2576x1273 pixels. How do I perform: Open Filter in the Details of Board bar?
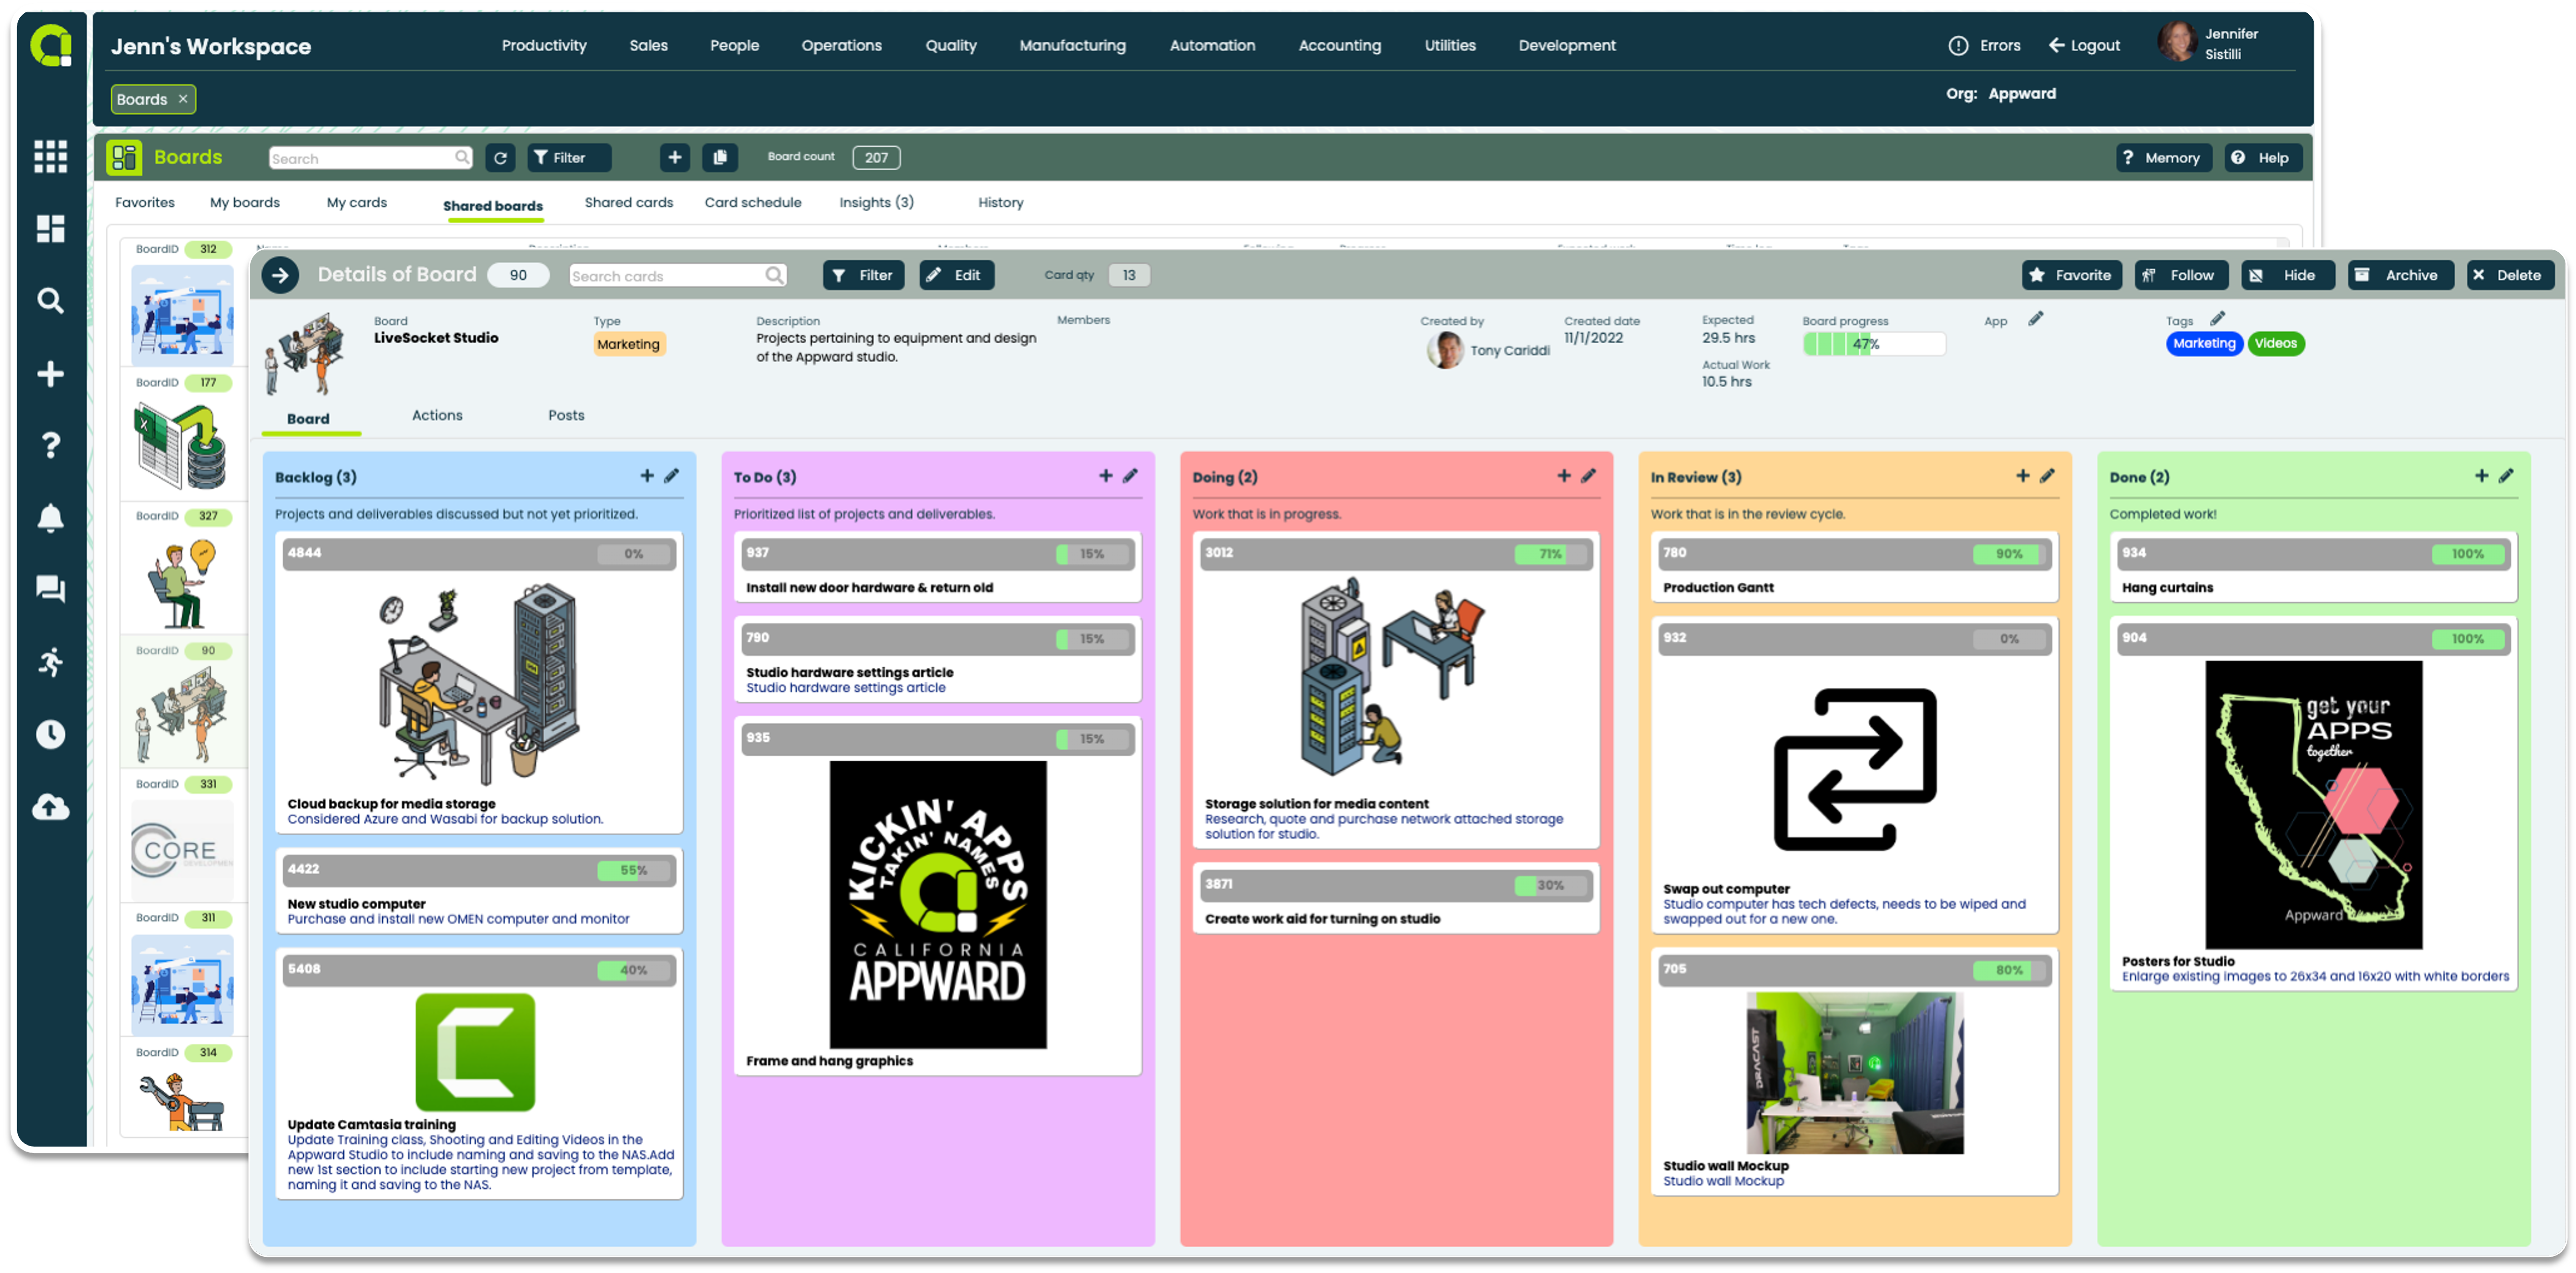click(864, 275)
